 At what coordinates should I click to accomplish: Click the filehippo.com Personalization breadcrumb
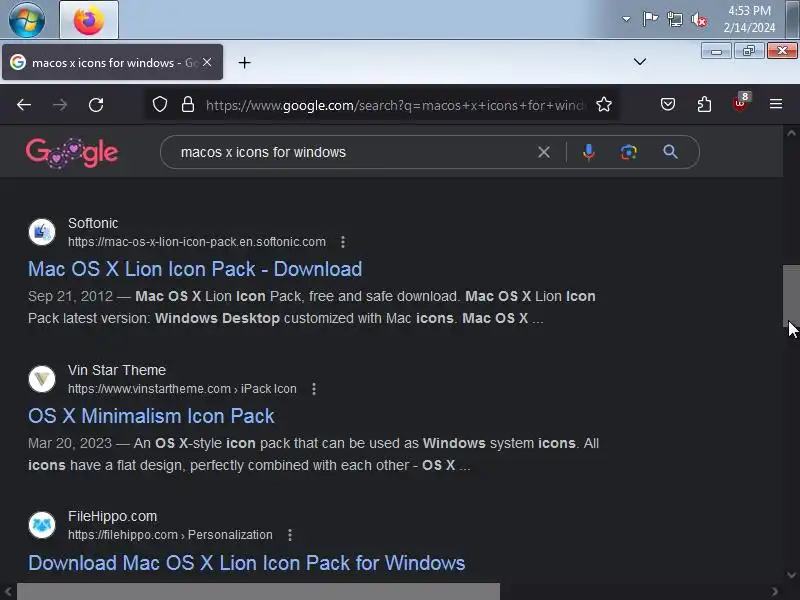click(x=170, y=535)
